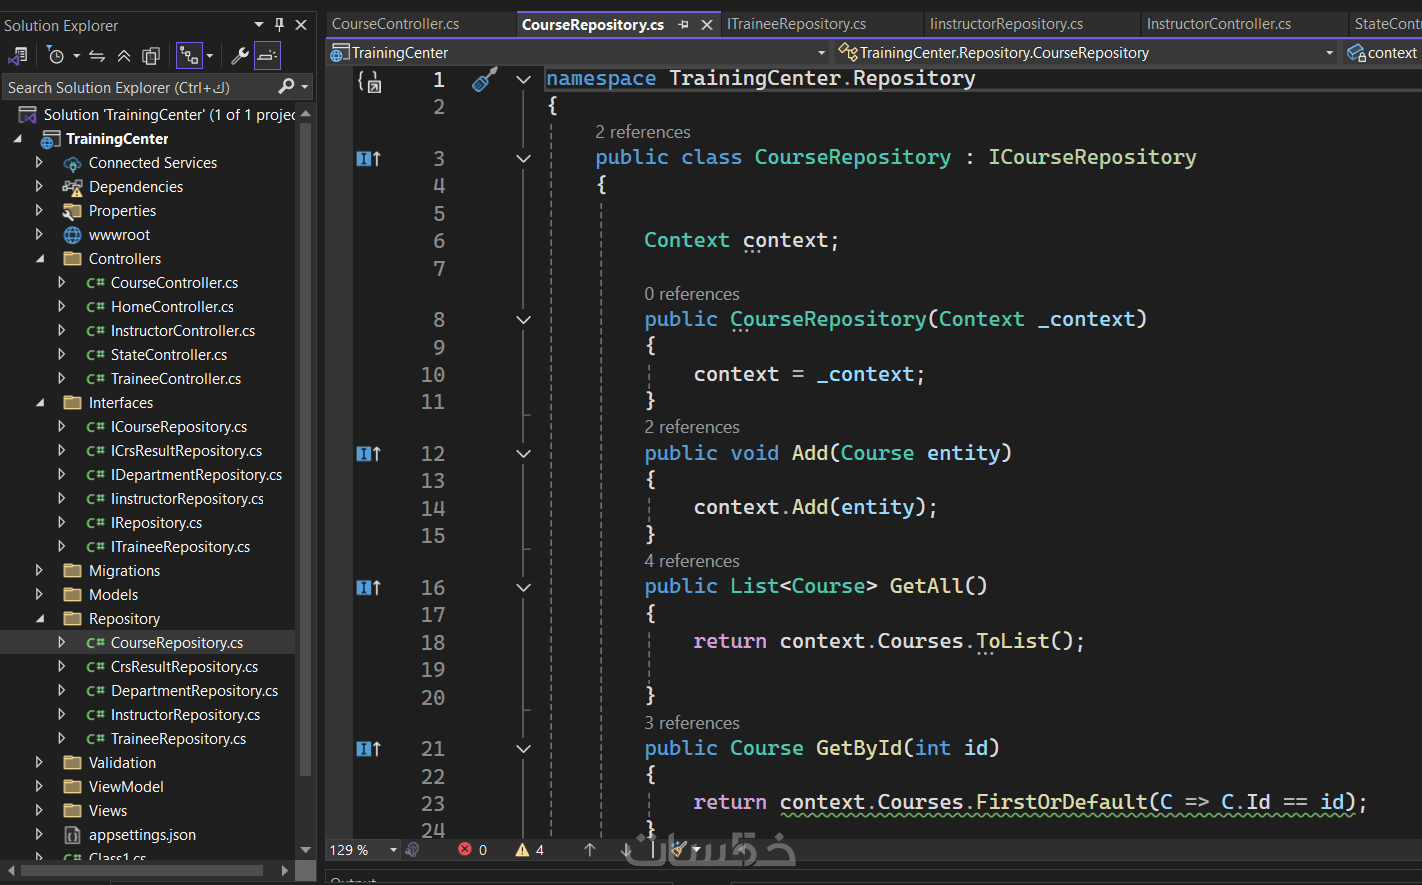
Task: Click the warnings triangle indicator in editor status
Action: click(x=522, y=850)
